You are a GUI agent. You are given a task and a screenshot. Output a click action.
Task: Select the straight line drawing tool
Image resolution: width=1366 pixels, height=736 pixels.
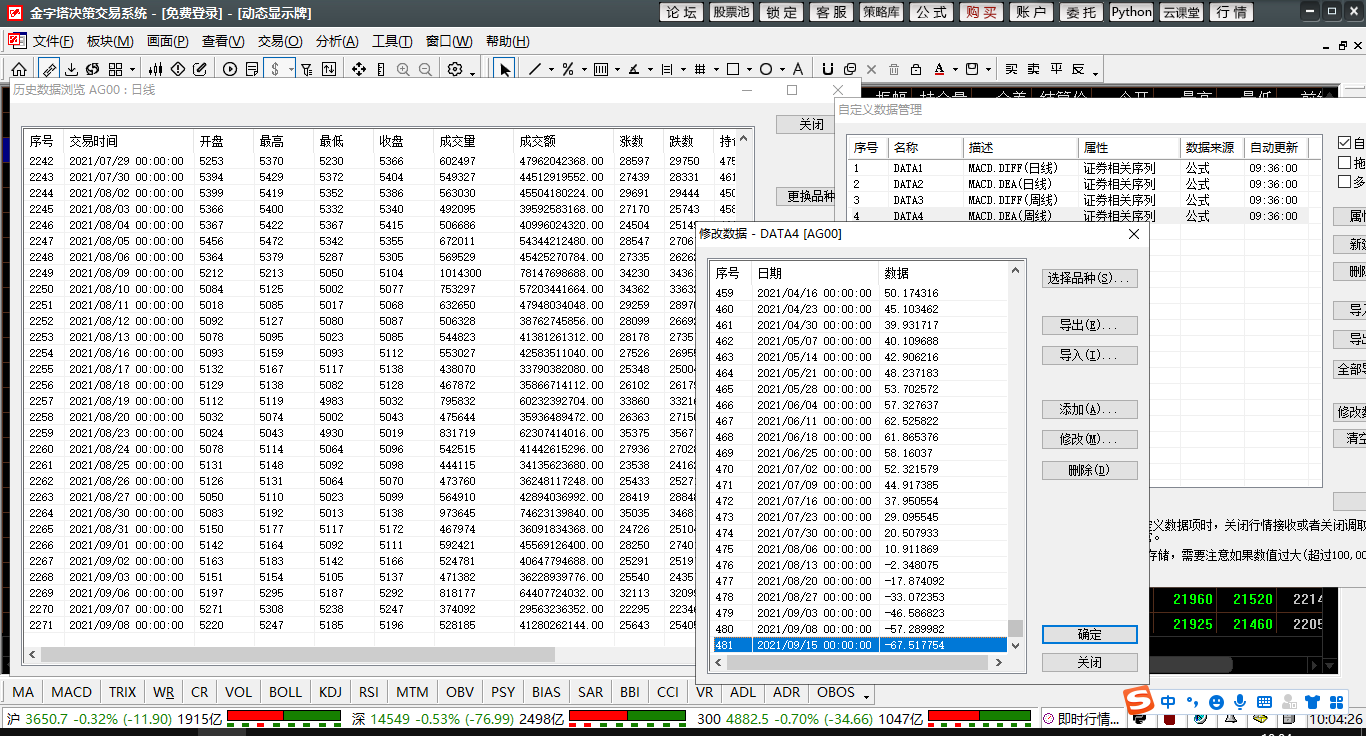click(534, 69)
